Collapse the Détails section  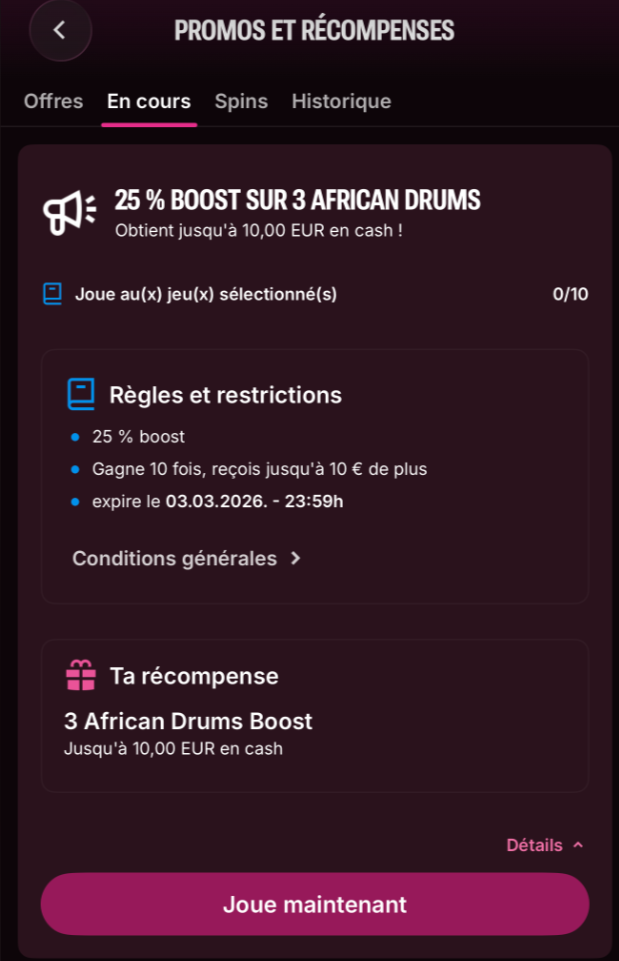coord(535,845)
